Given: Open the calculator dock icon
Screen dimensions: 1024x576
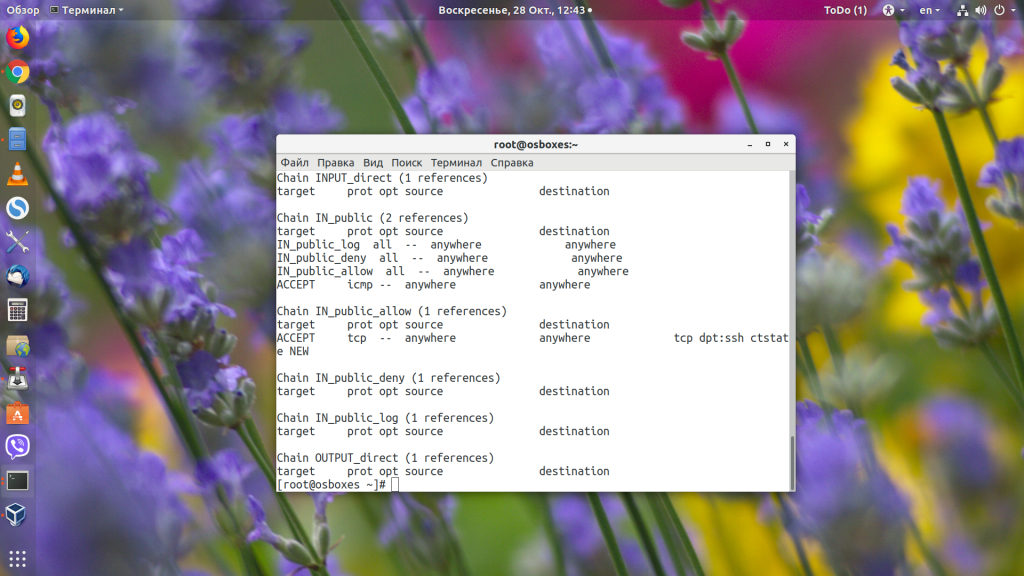Looking at the screenshot, I should [x=18, y=311].
